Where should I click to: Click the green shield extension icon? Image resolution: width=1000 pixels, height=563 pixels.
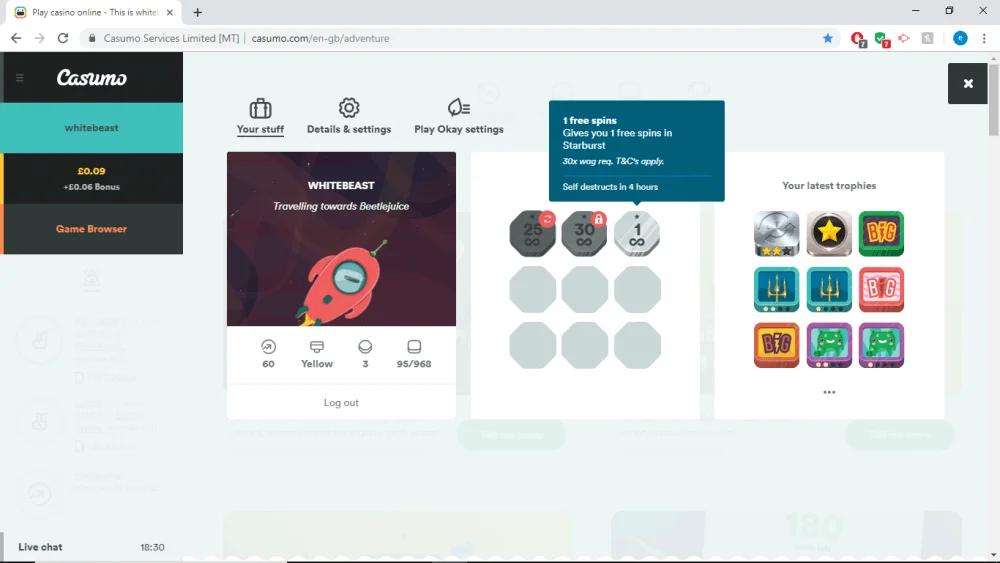(882, 39)
